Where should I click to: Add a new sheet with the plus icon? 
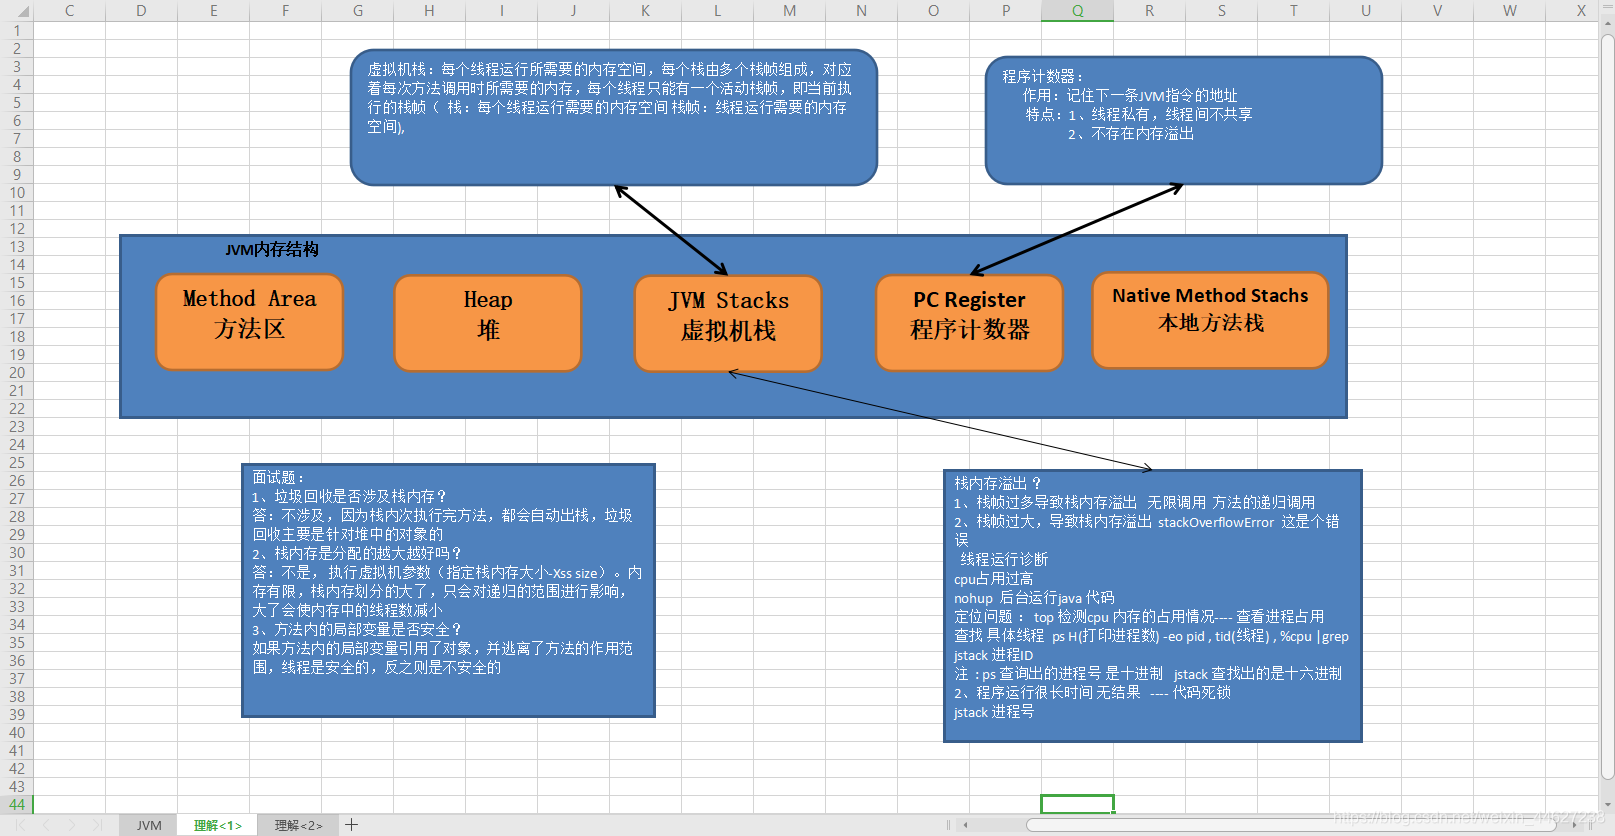[x=351, y=825]
